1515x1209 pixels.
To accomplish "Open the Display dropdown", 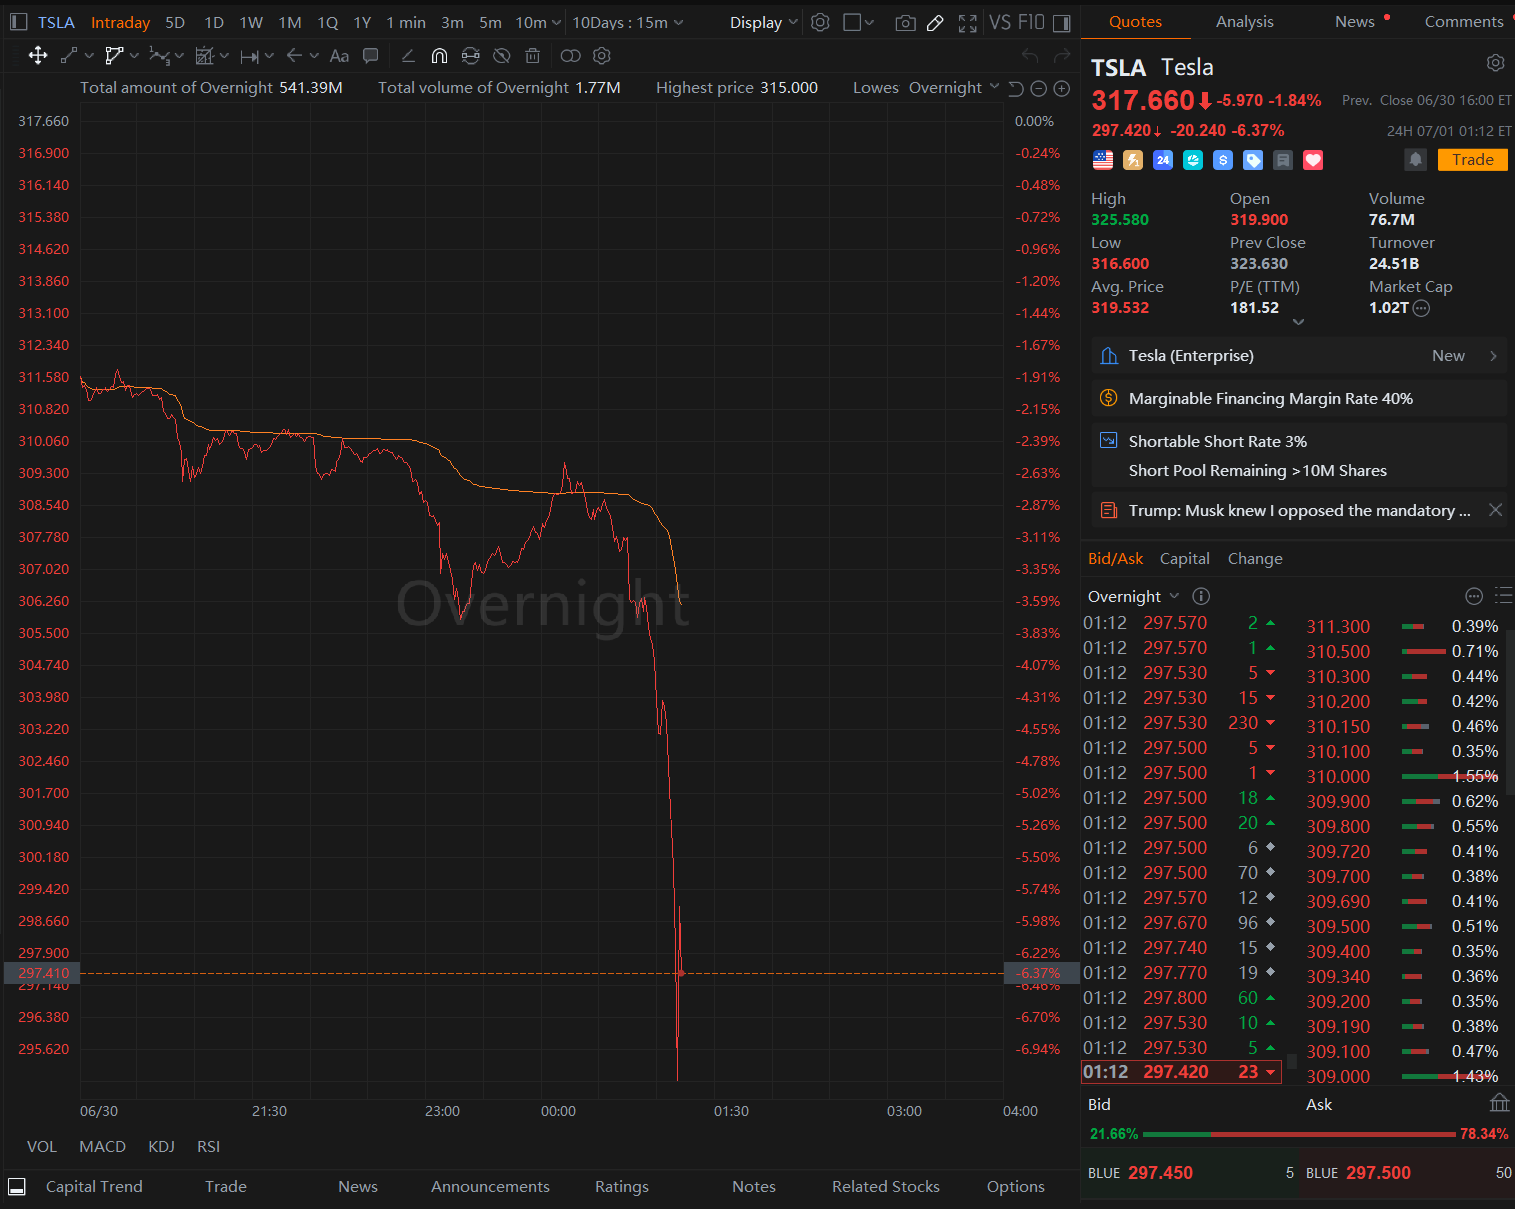I will [763, 22].
